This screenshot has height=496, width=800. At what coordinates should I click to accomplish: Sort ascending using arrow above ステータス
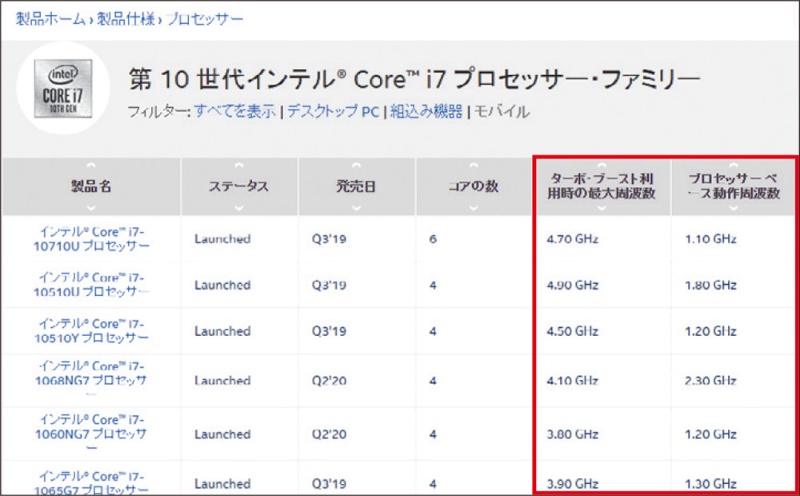click(x=238, y=165)
